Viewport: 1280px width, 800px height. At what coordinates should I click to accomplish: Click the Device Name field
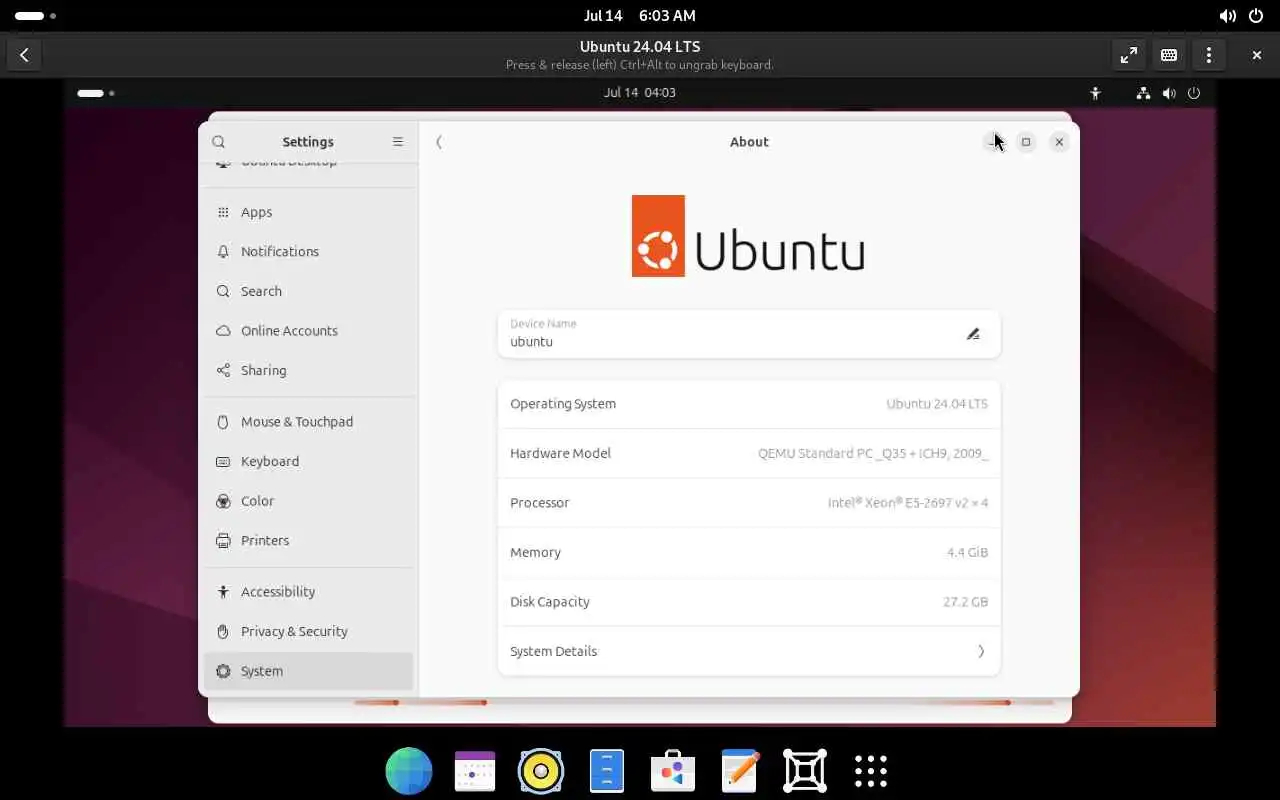click(749, 334)
